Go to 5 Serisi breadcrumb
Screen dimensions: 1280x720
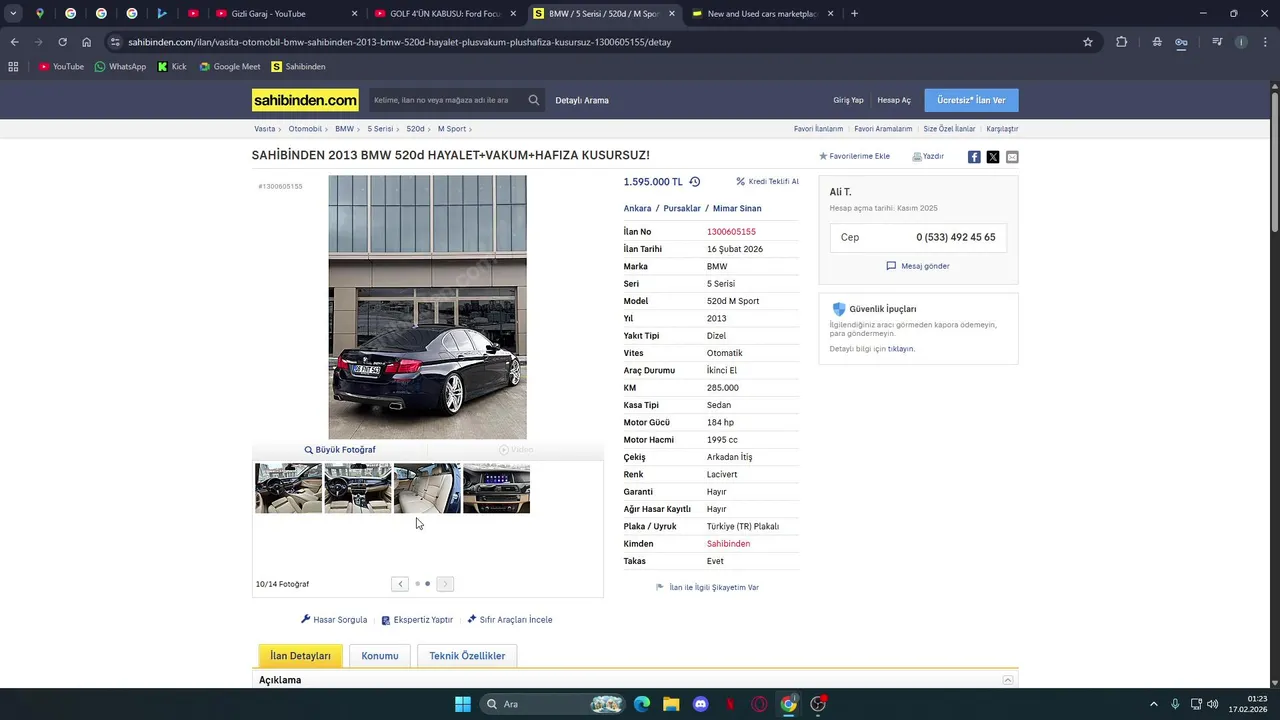(380, 129)
